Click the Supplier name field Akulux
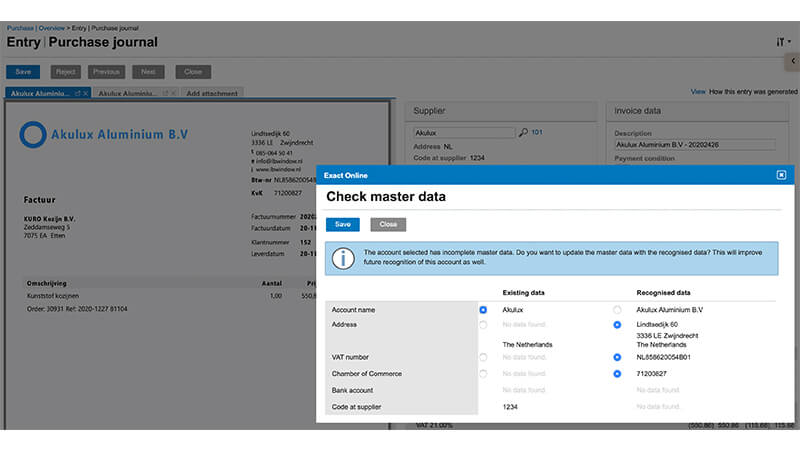This screenshot has height=450, width=800. coord(464,133)
